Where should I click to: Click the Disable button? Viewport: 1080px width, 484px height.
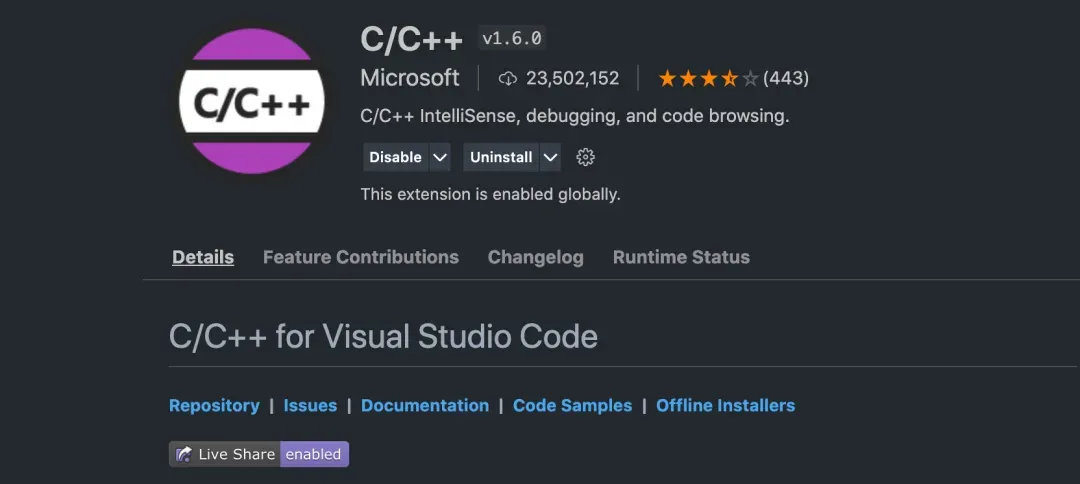[395, 157]
